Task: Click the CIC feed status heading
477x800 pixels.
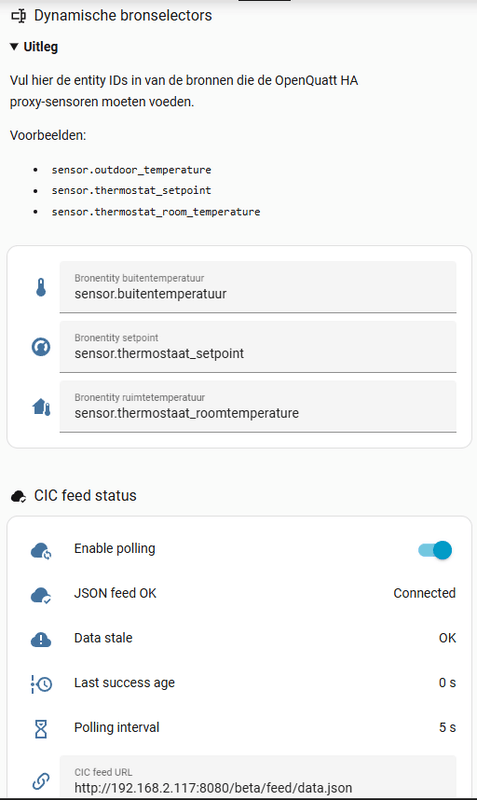Action: [85, 495]
